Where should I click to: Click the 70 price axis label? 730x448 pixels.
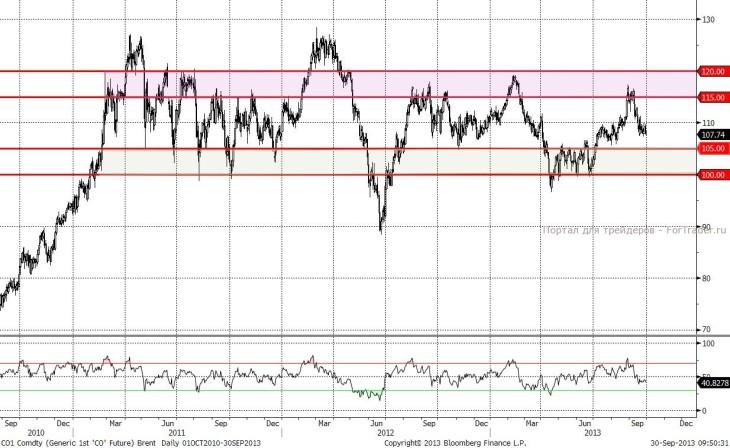(706, 329)
